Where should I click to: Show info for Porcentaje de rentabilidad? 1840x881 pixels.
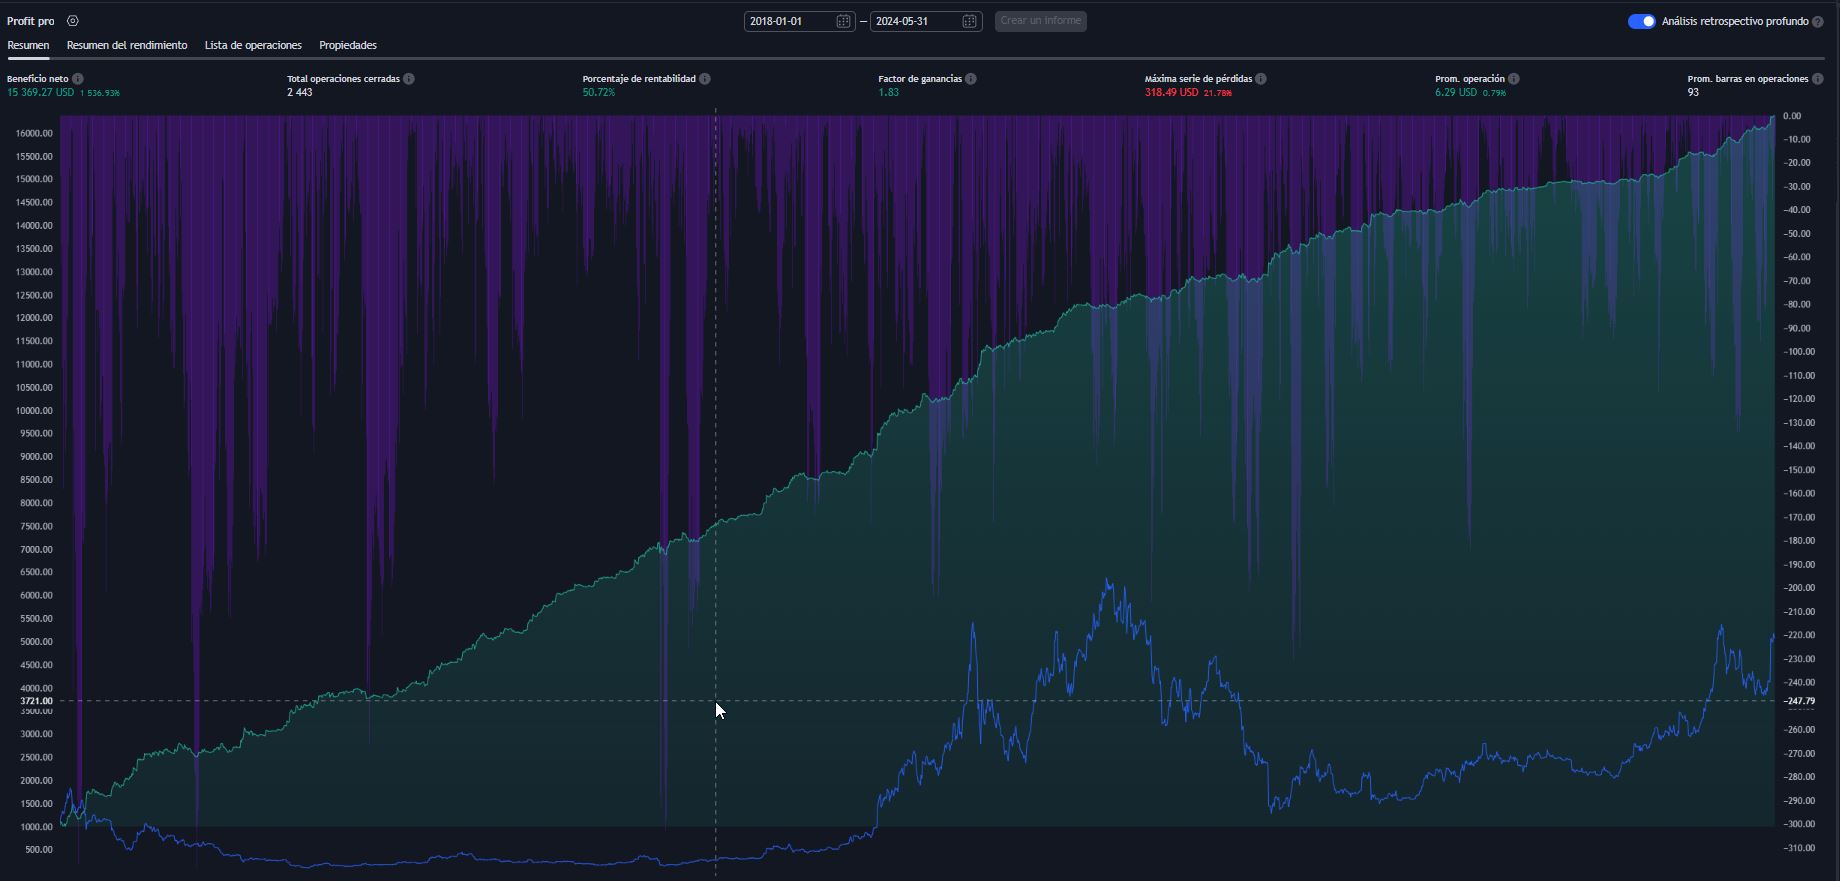(x=705, y=79)
